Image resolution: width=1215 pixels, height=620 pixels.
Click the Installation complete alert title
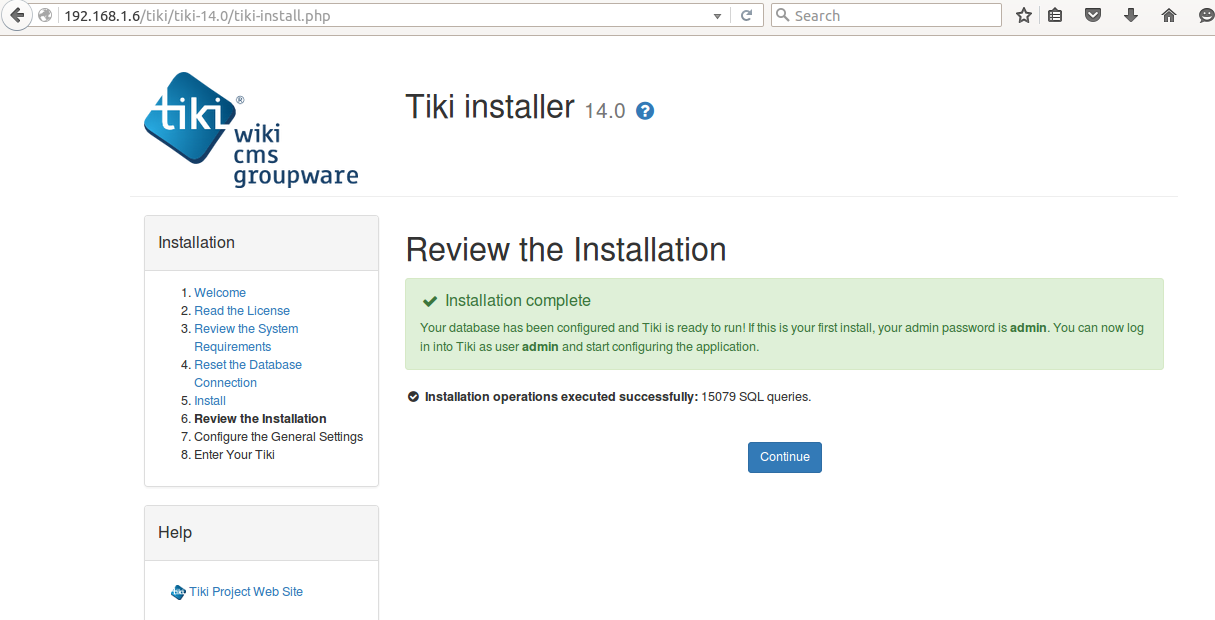pyautogui.click(x=518, y=301)
